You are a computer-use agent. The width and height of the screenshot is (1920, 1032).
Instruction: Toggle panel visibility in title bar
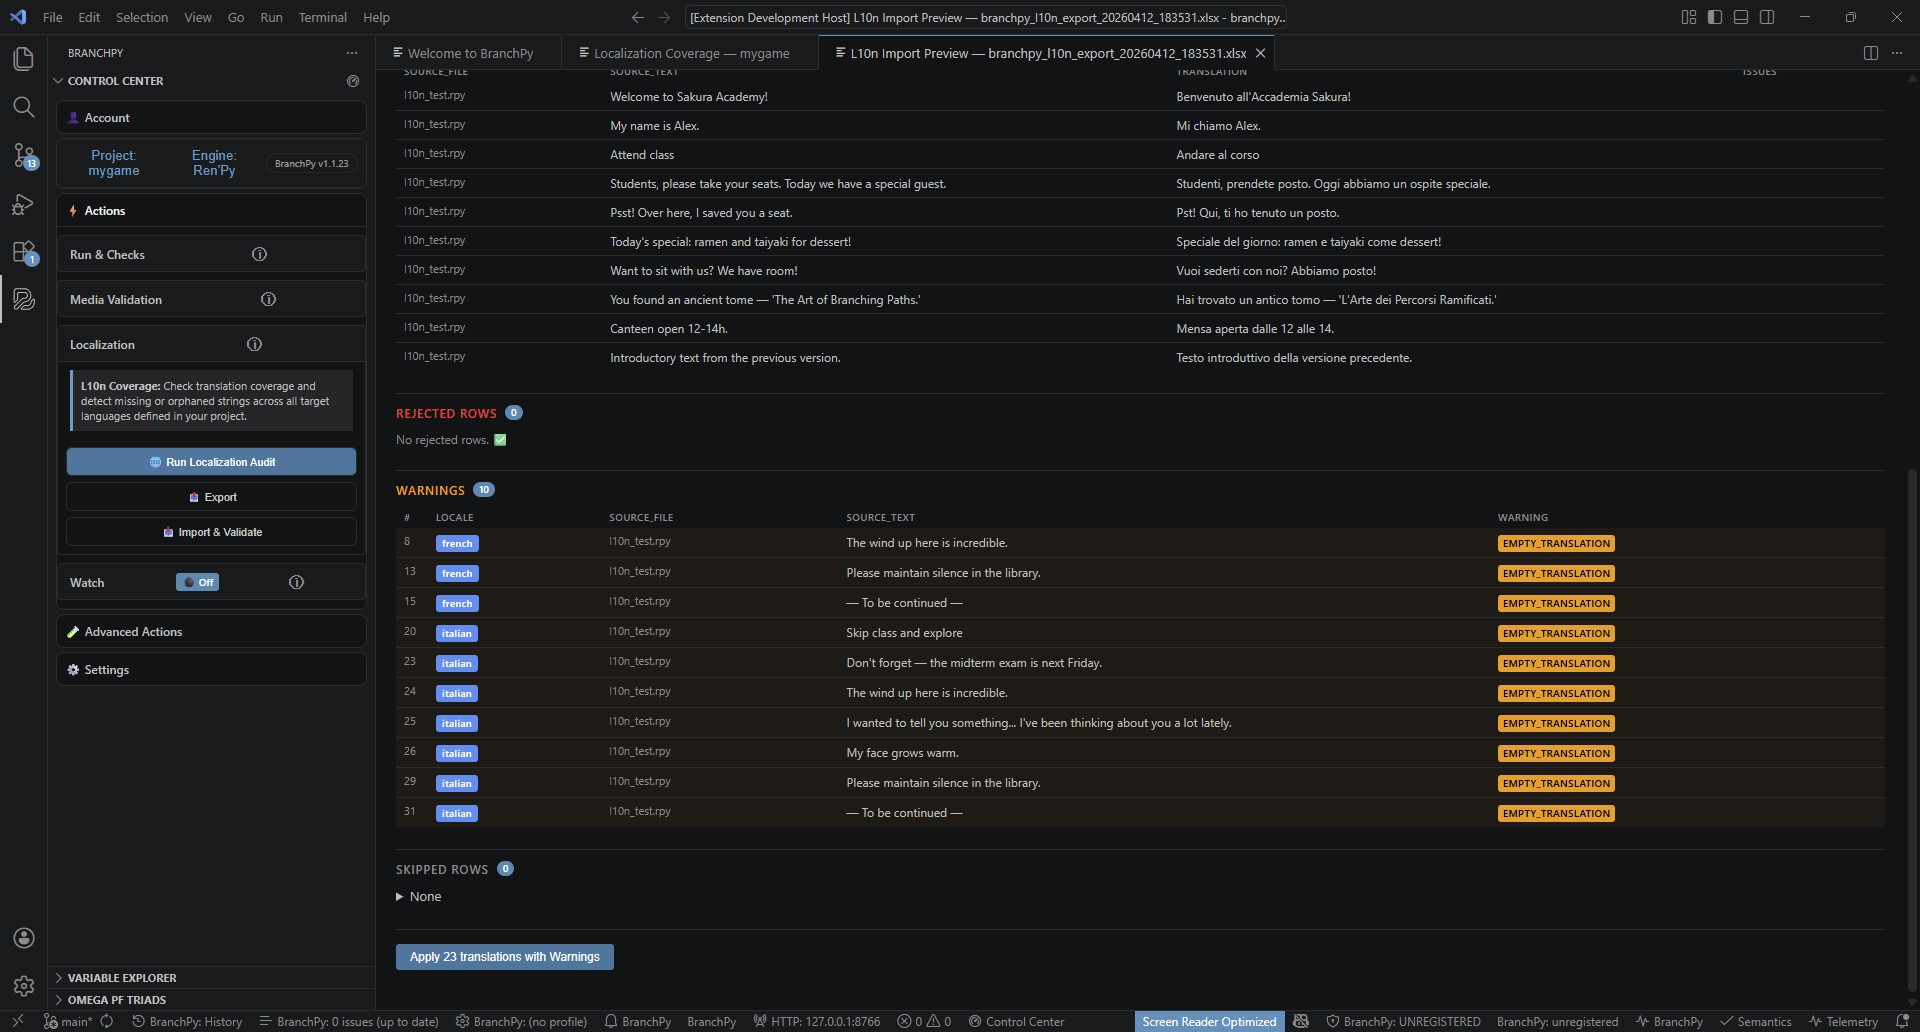1741,17
